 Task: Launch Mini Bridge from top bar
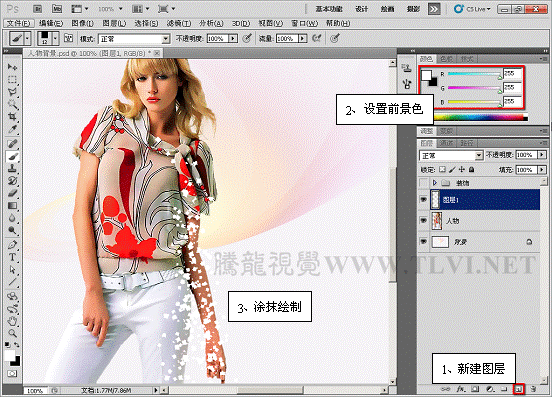[57, 9]
